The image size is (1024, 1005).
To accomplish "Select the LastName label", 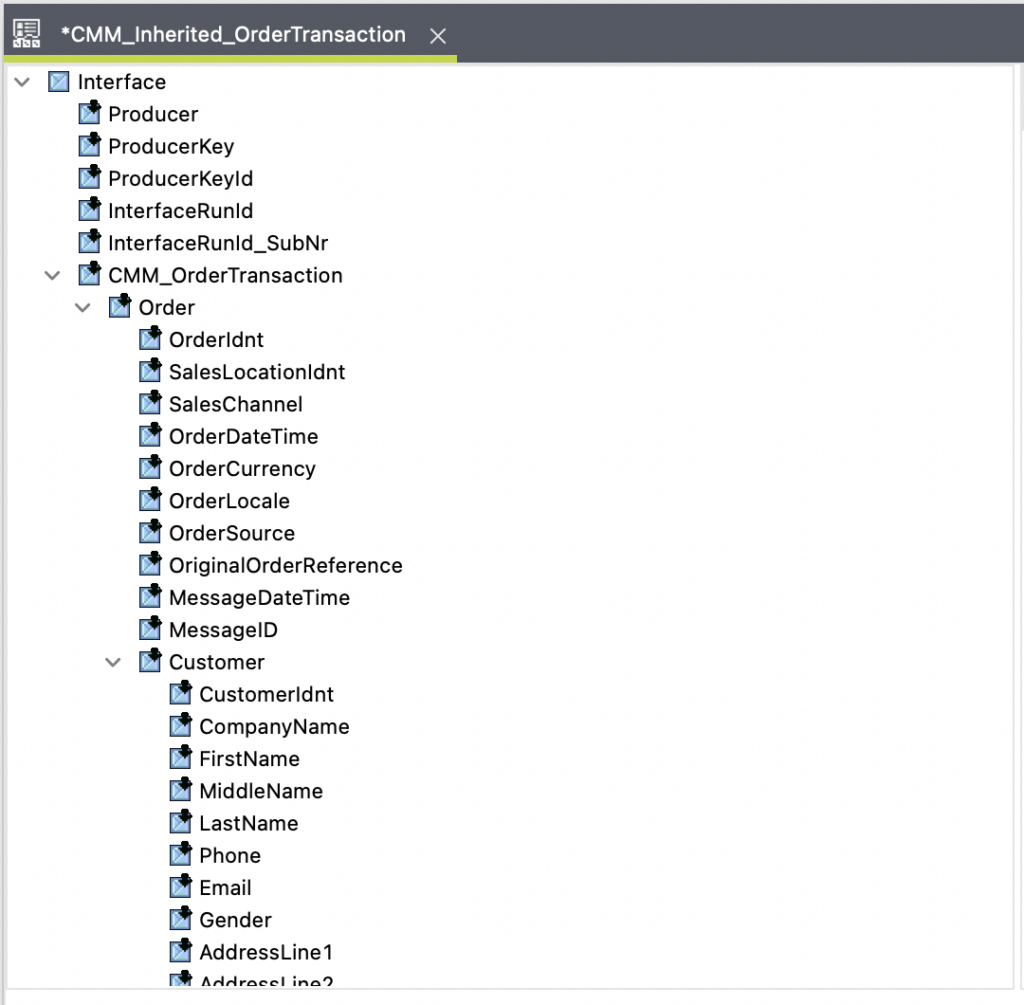I will coord(249,823).
